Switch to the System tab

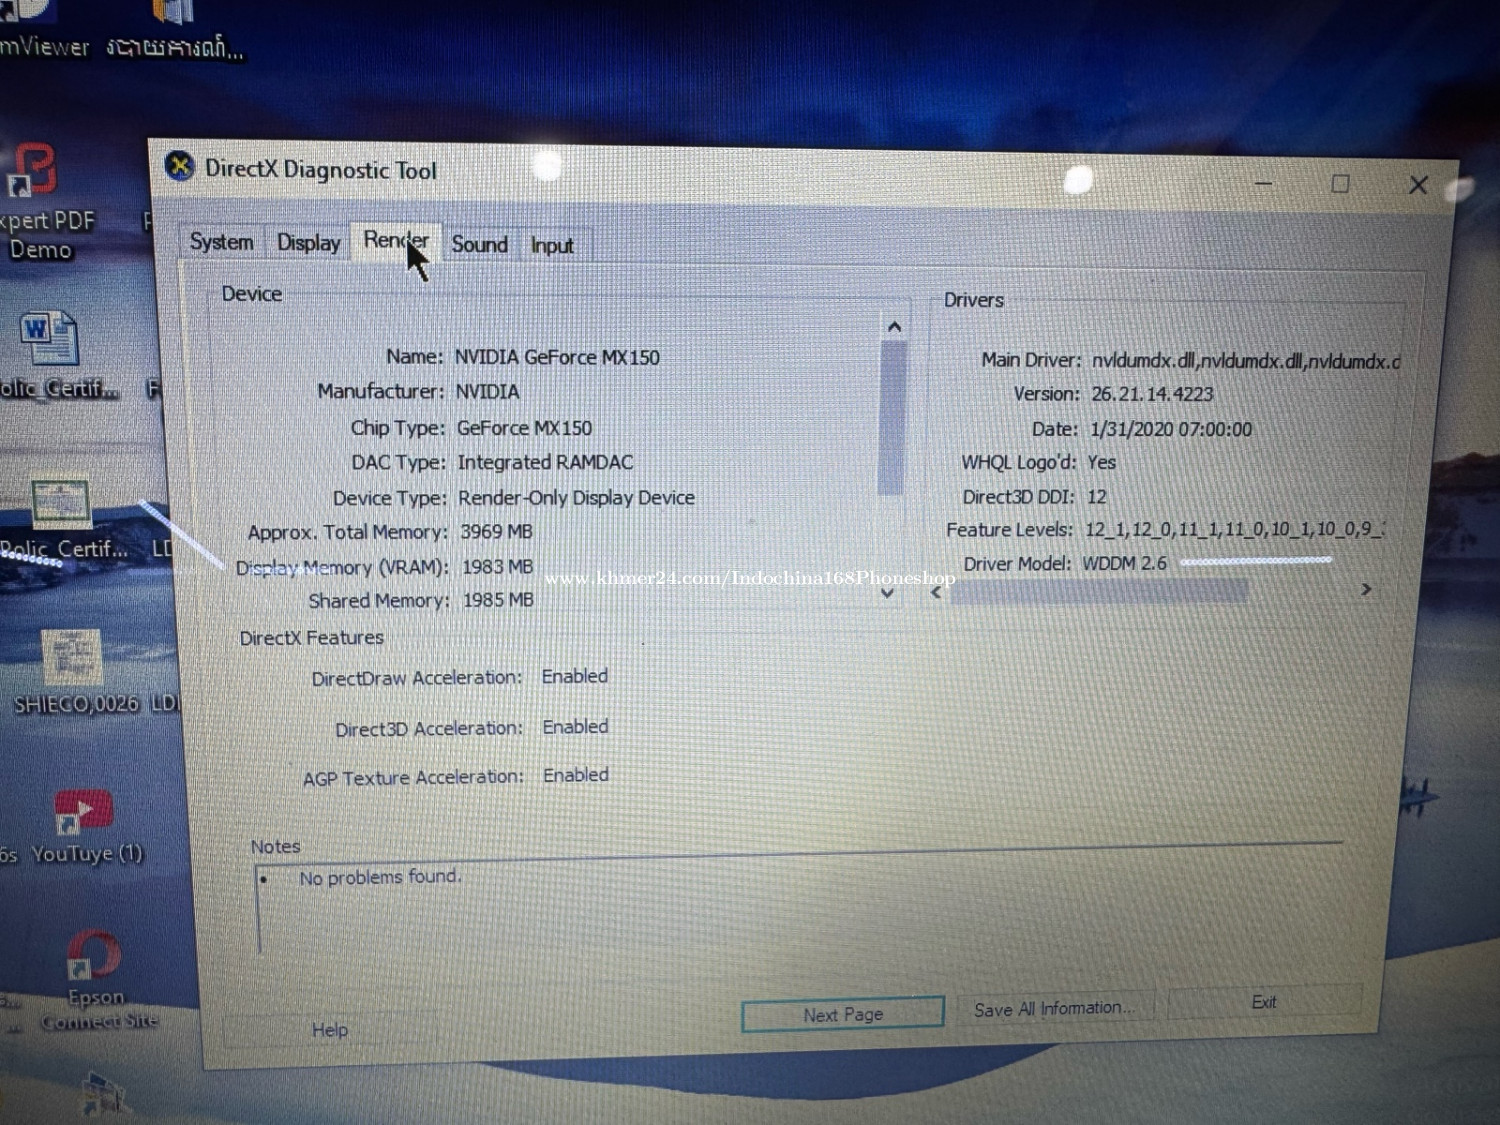221,242
